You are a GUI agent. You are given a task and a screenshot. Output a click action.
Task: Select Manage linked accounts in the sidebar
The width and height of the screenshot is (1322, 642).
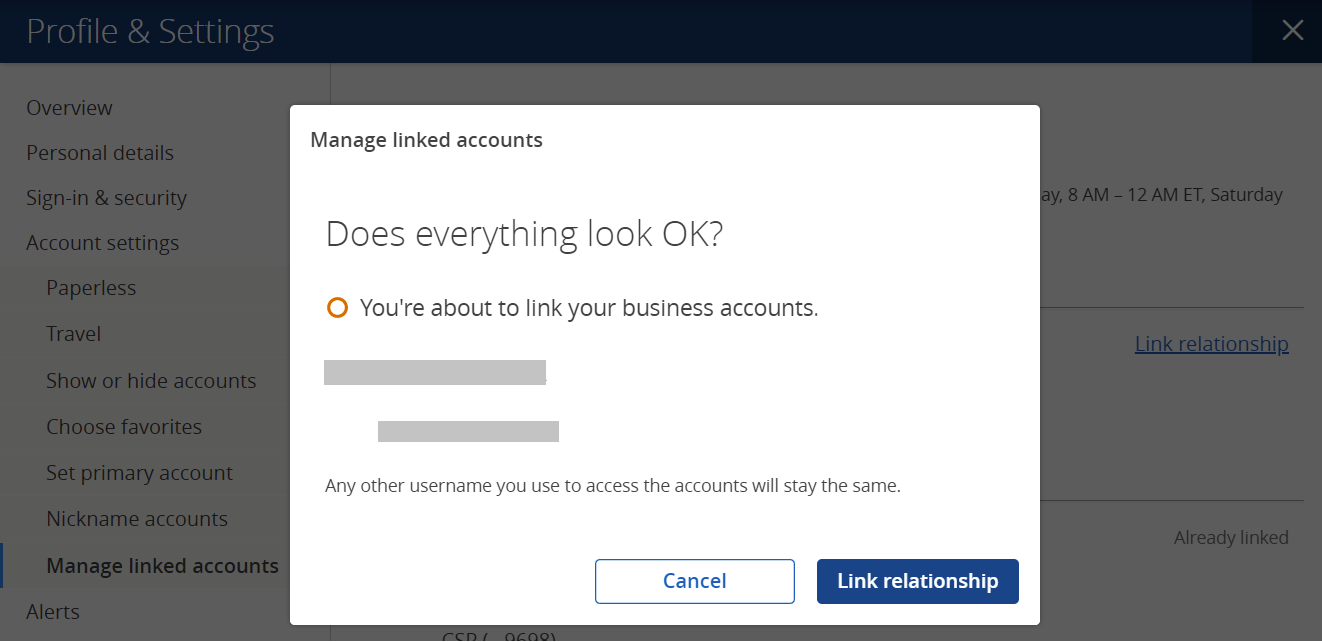tap(162, 565)
